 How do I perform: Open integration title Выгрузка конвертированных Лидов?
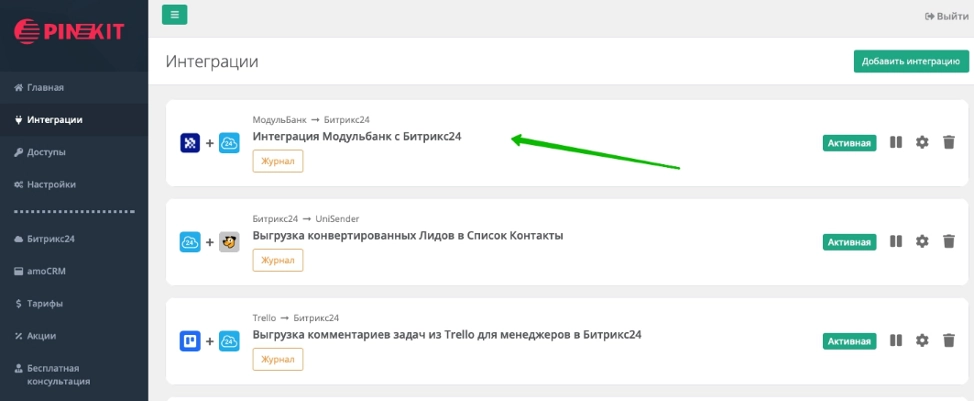tap(407, 235)
